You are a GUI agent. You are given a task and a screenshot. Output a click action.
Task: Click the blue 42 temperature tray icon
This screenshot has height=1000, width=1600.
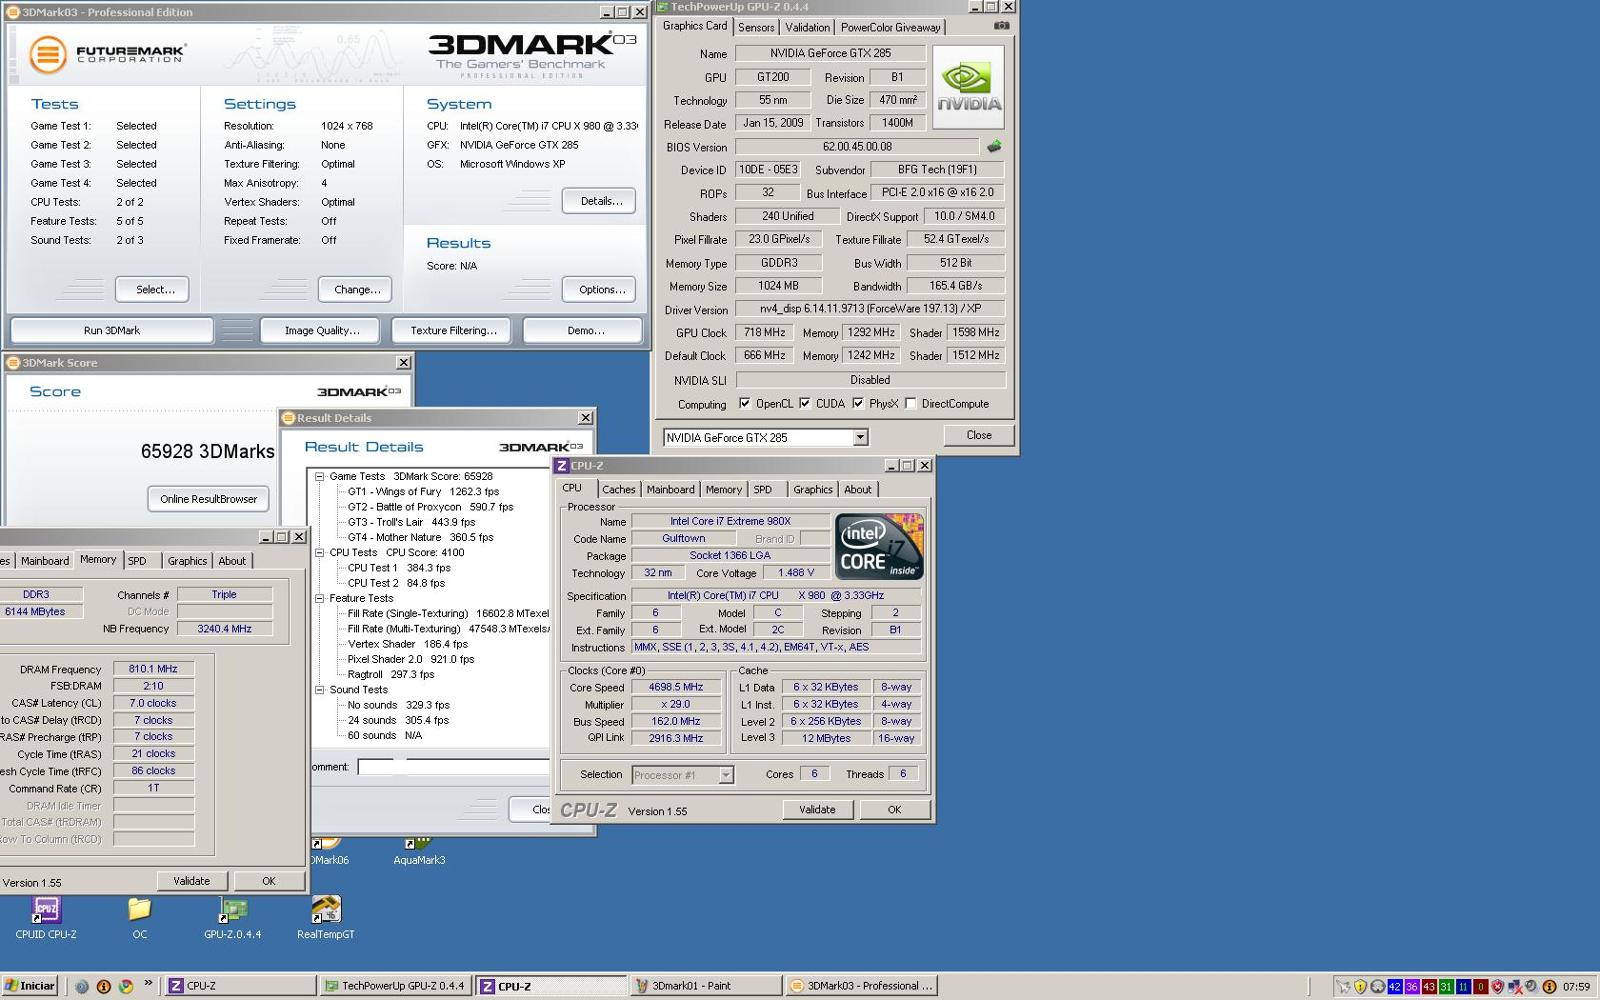1395,986
